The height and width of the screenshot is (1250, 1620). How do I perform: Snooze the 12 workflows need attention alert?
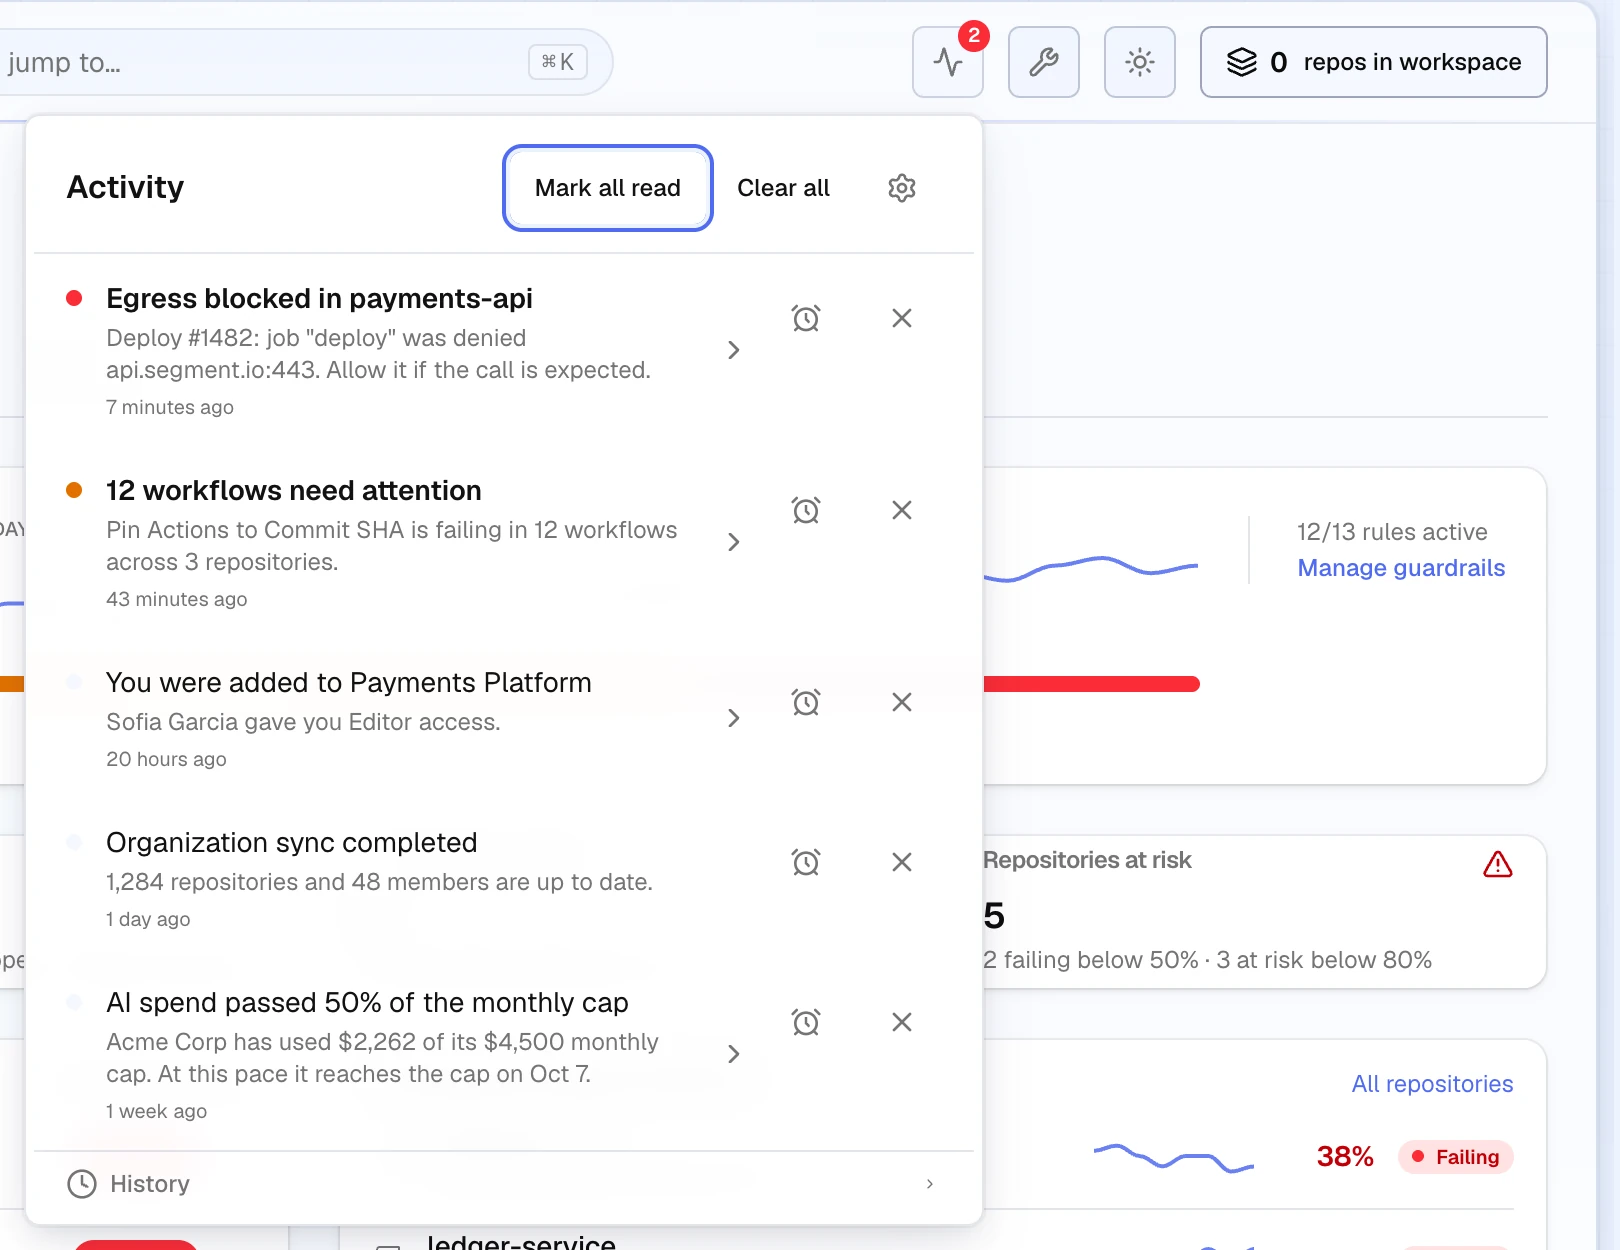pyautogui.click(x=806, y=510)
